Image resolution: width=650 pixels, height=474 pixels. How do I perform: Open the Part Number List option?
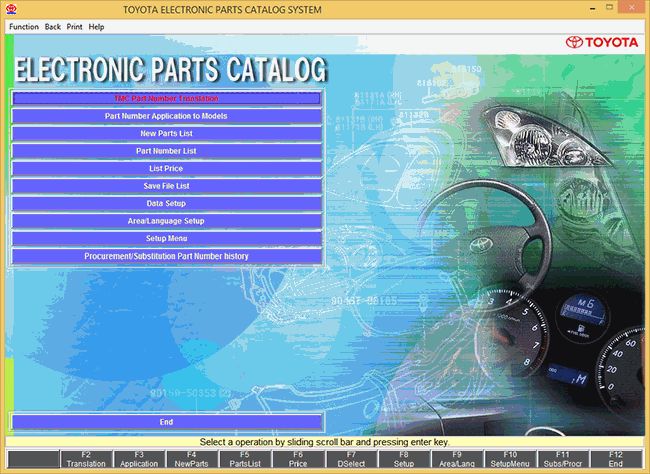[x=166, y=151]
